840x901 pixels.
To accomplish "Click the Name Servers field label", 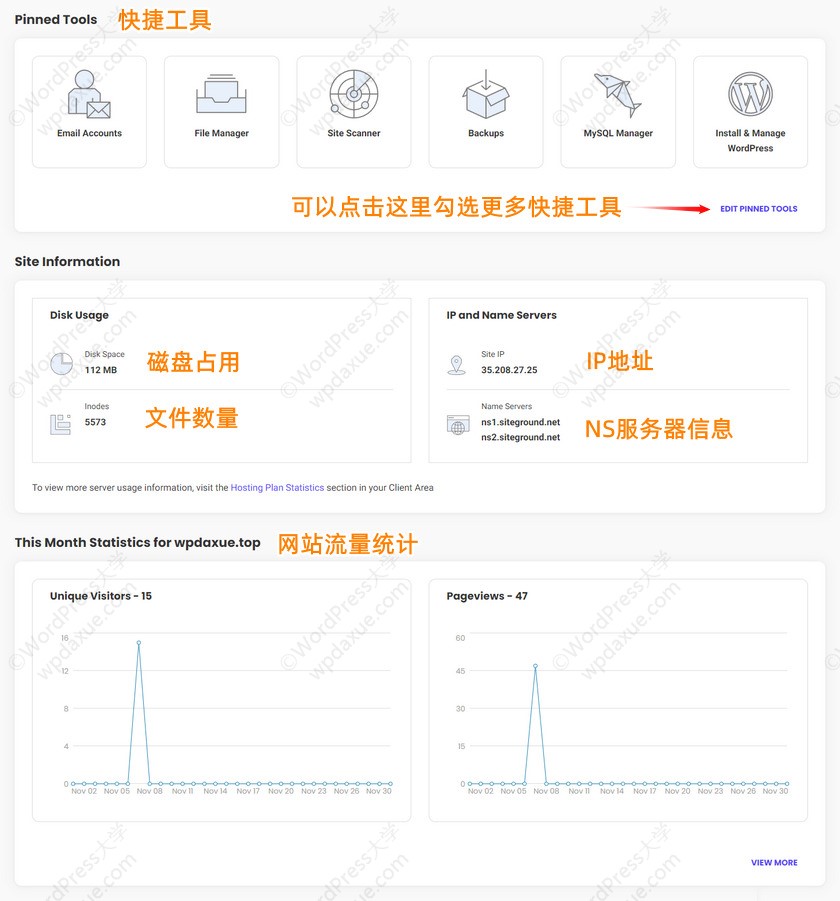I will pos(506,406).
